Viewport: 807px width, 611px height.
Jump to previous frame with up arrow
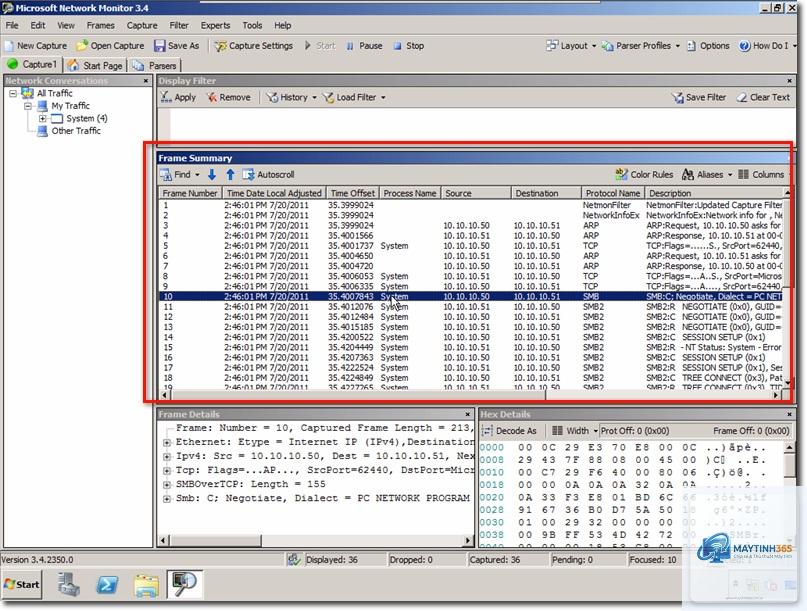230,175
